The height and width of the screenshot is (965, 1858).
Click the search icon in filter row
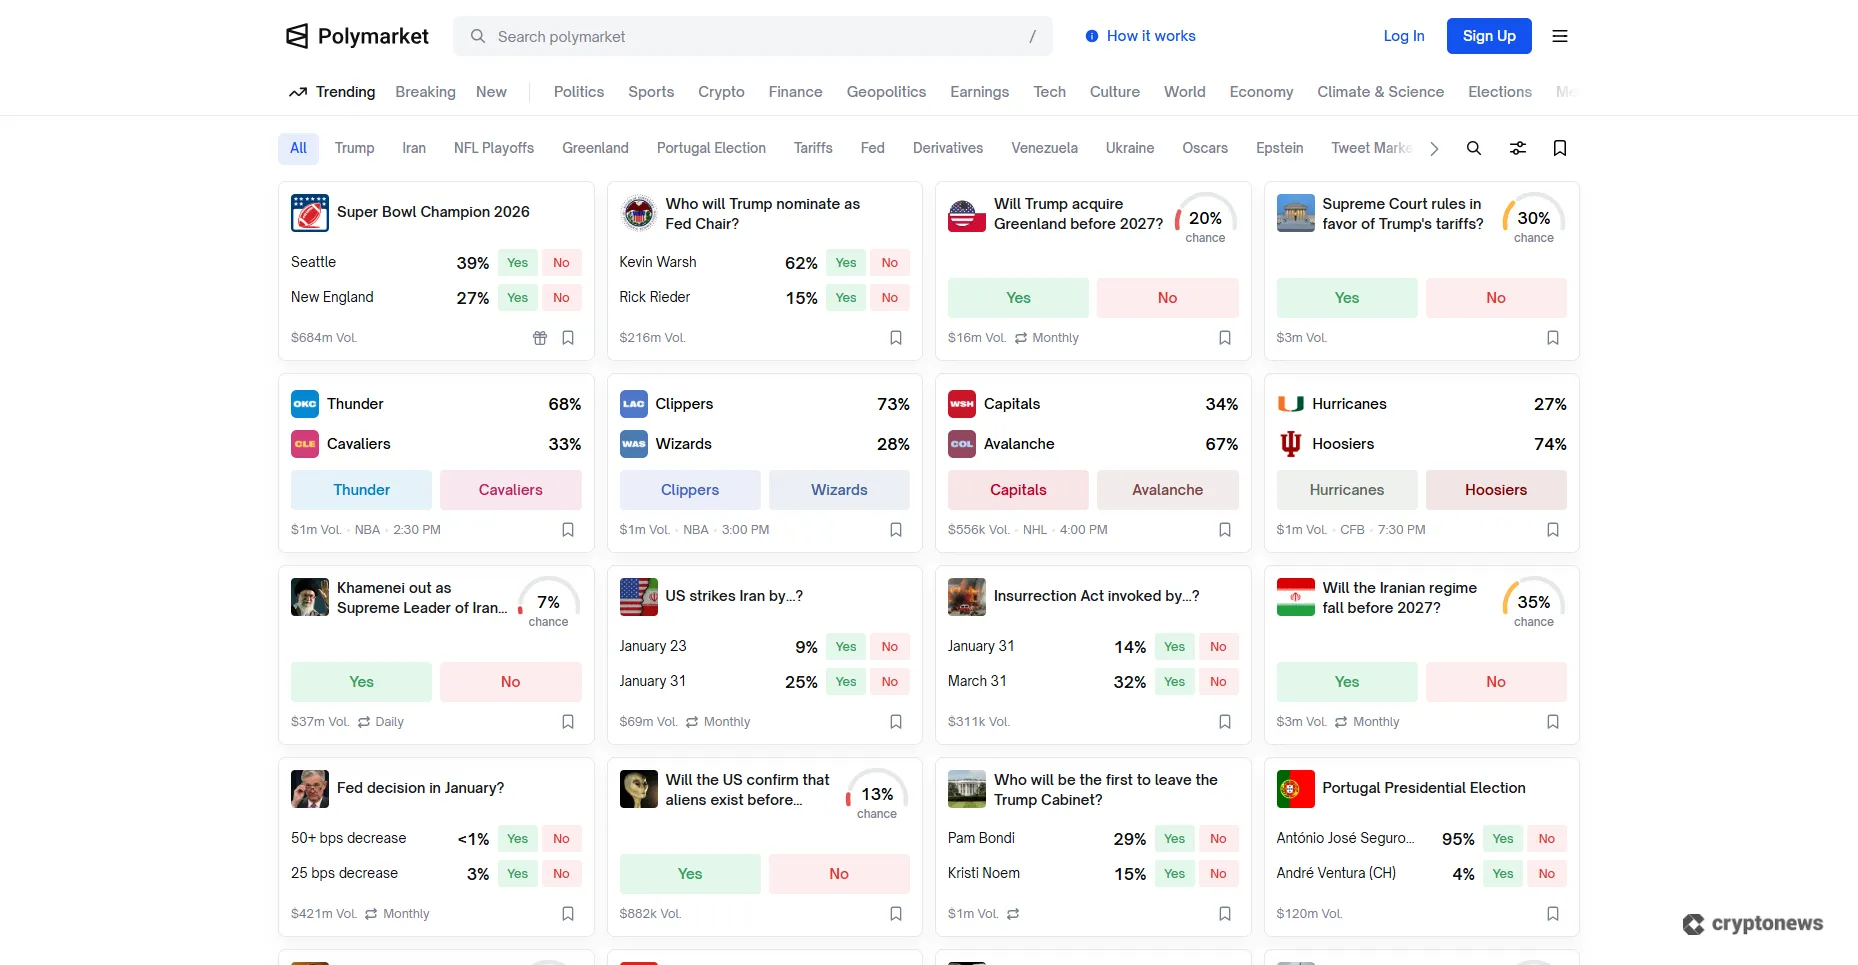pos(1474,148)
